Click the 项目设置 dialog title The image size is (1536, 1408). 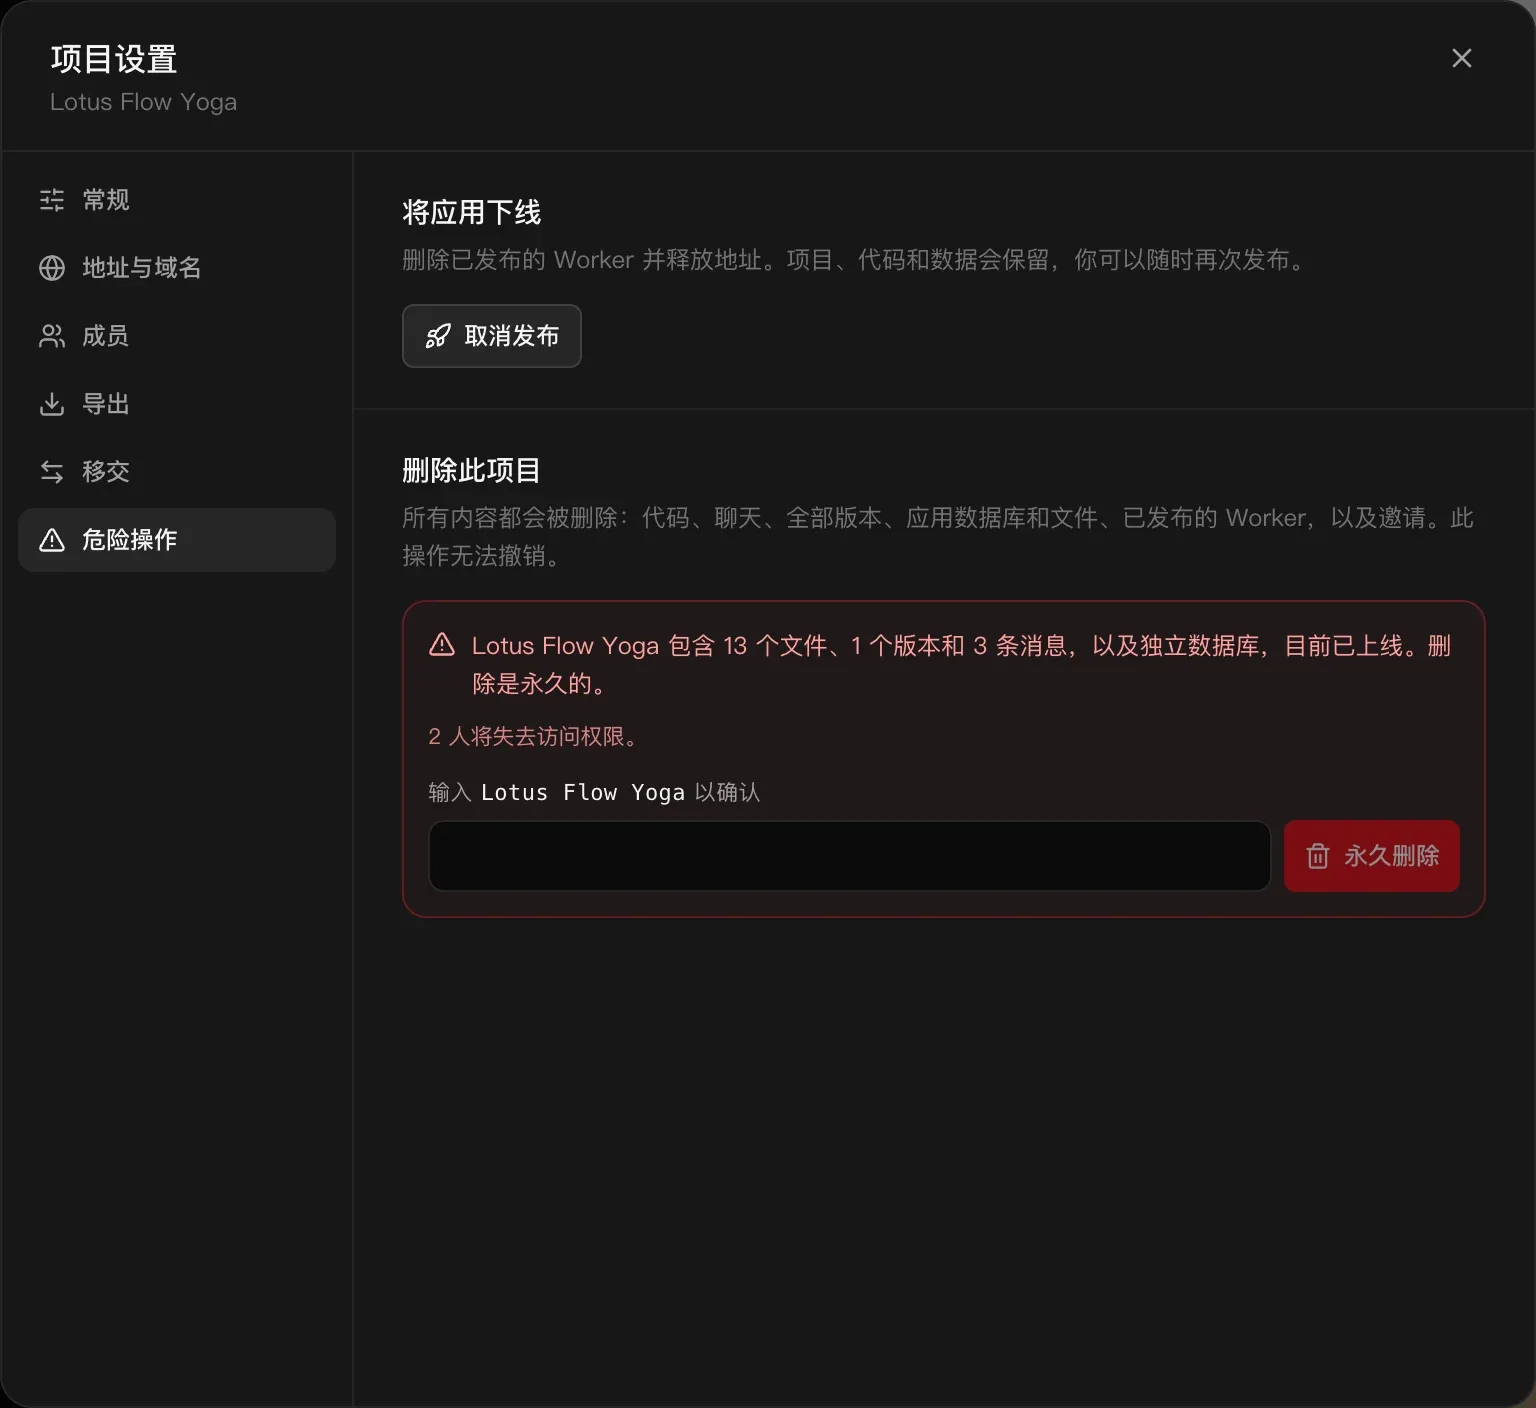point(114,59)
